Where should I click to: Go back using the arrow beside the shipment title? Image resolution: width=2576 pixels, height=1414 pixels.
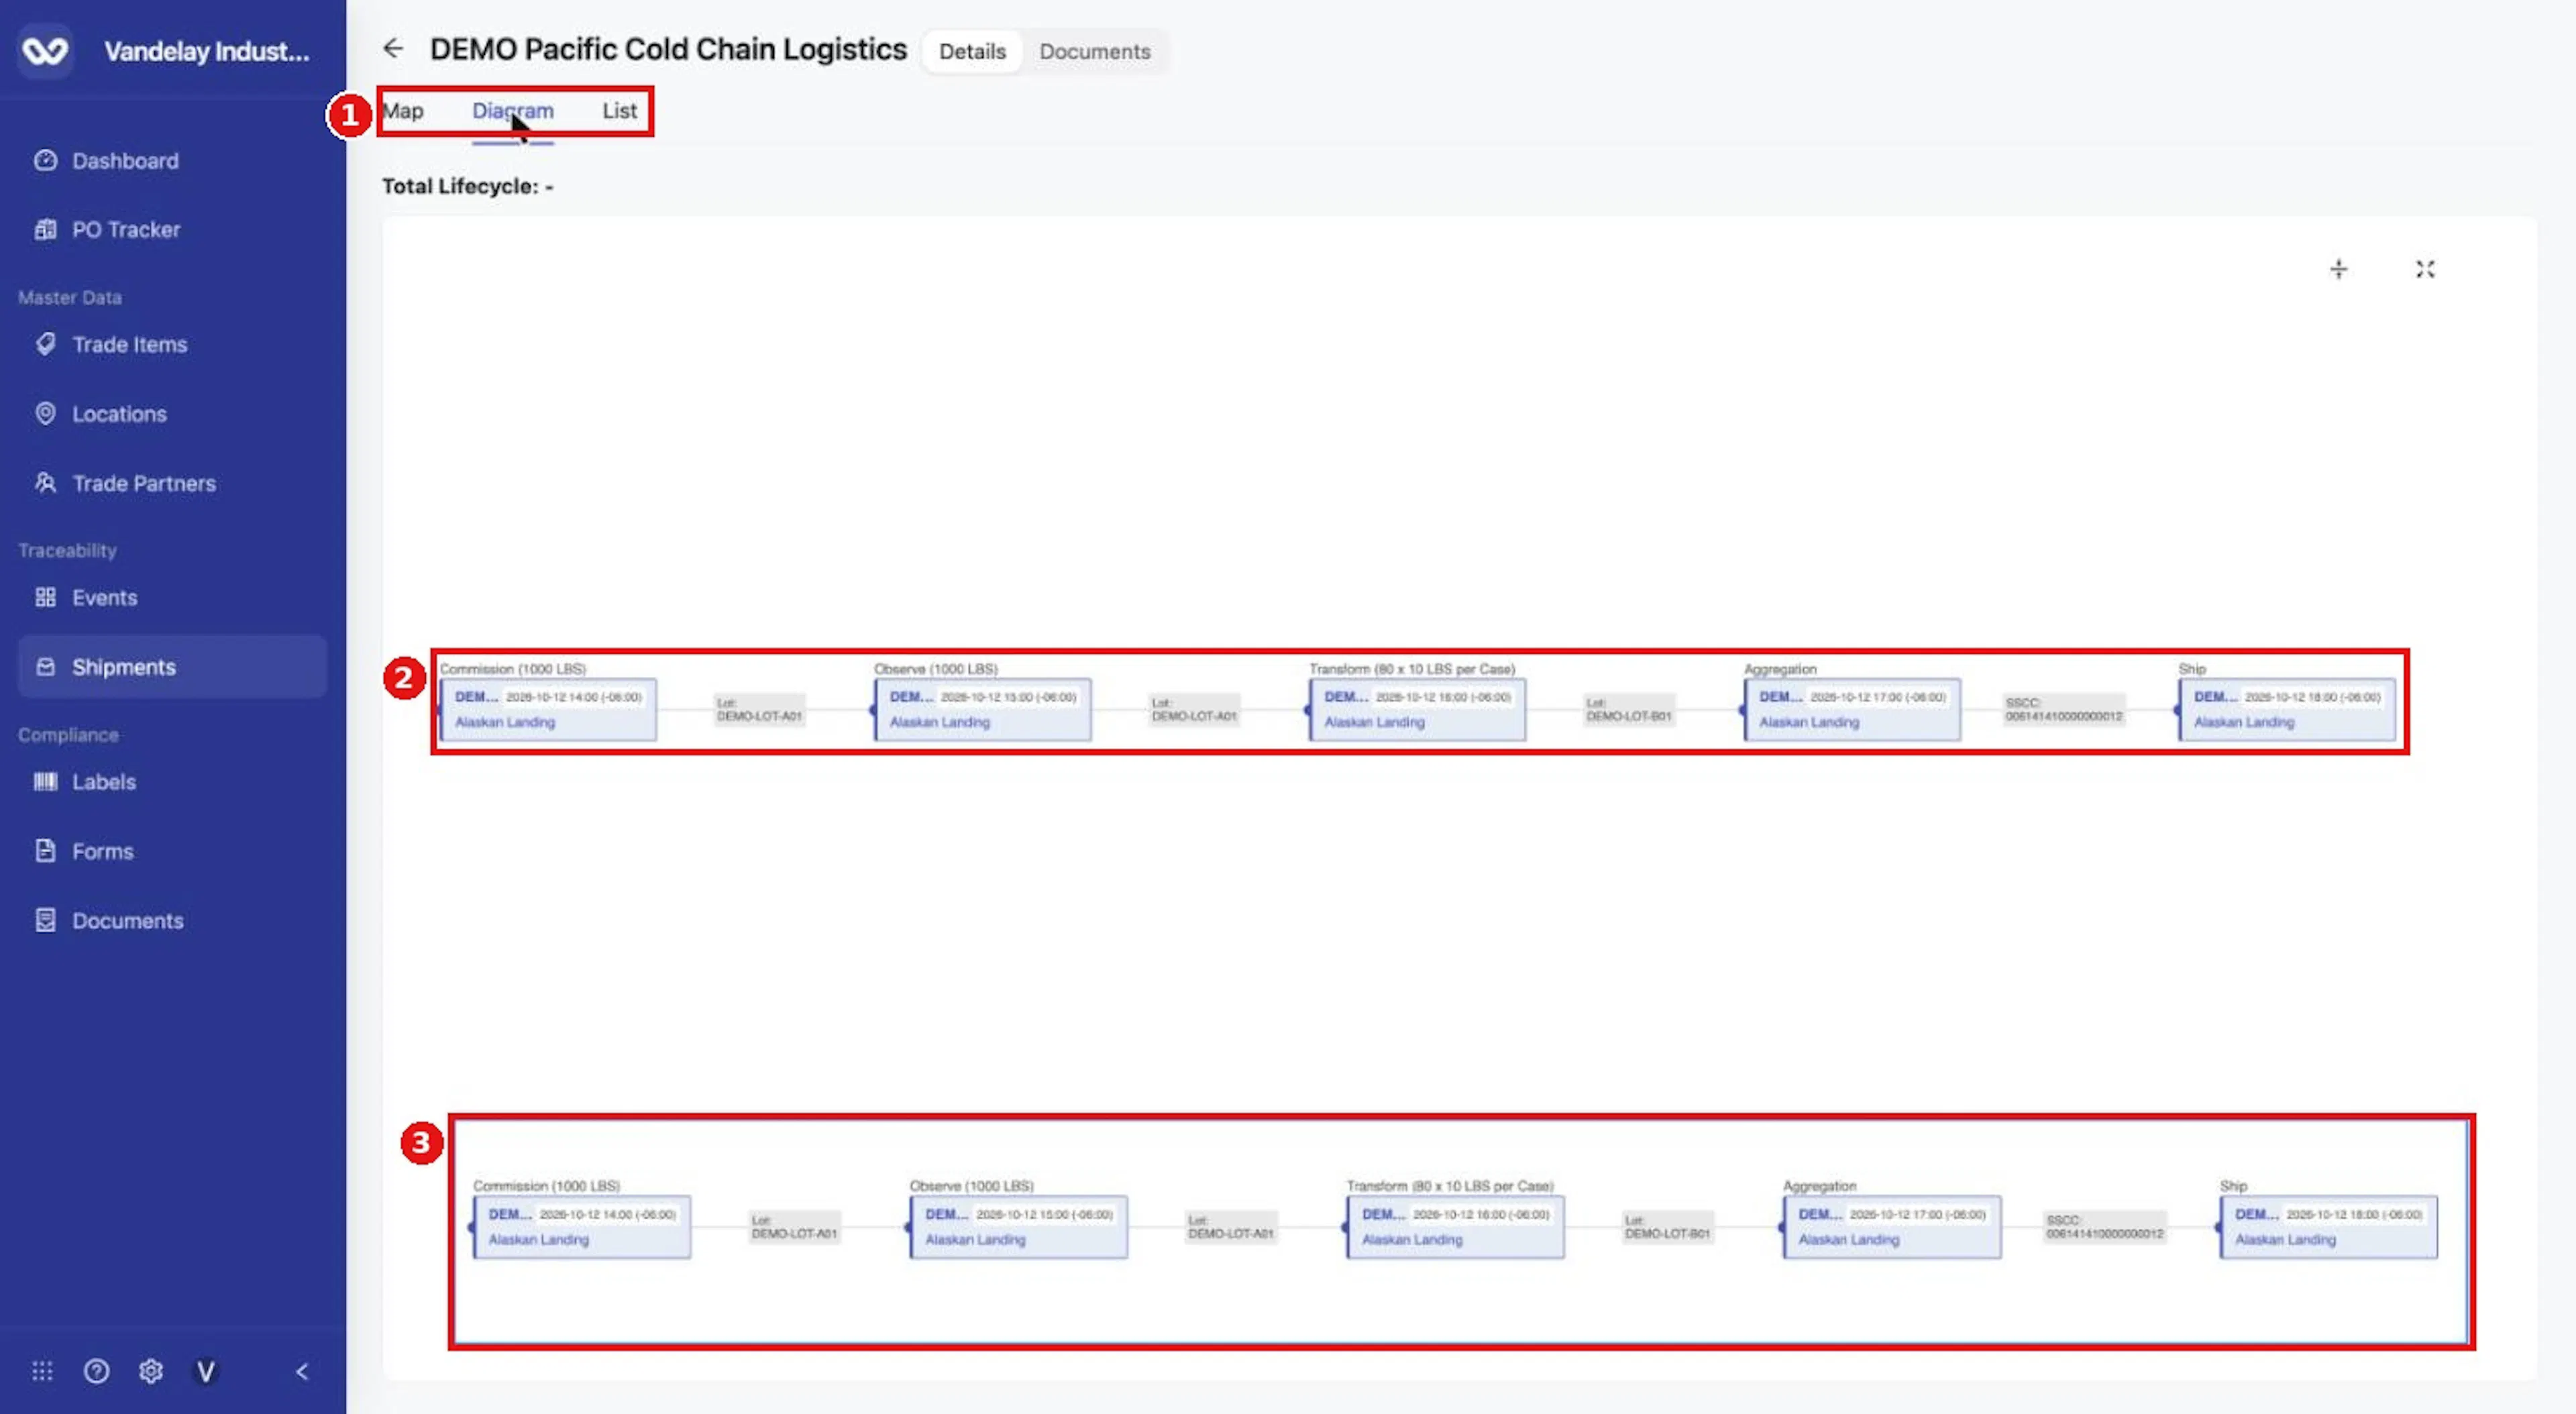point(393,48)
